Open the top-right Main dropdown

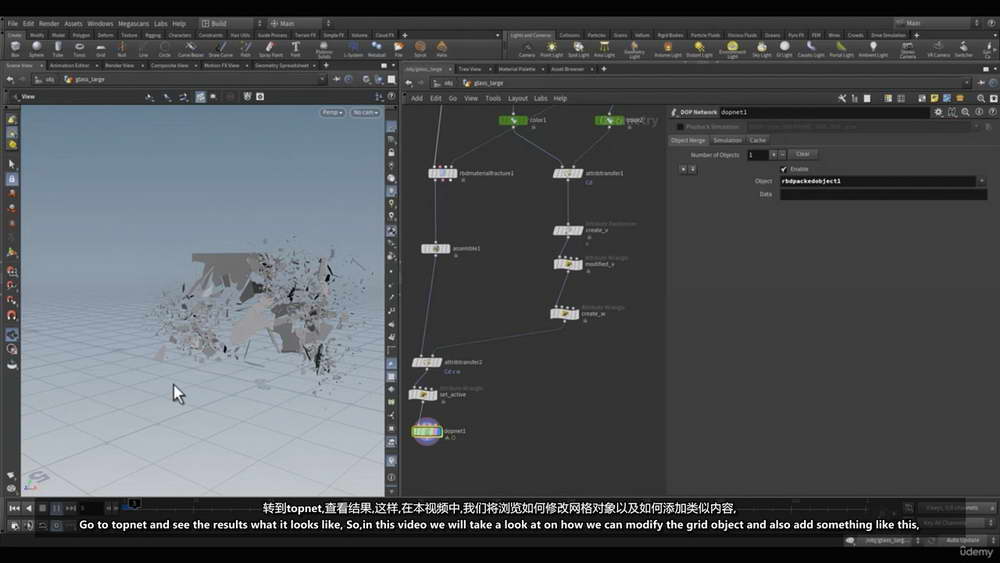(x=936, y=23)
